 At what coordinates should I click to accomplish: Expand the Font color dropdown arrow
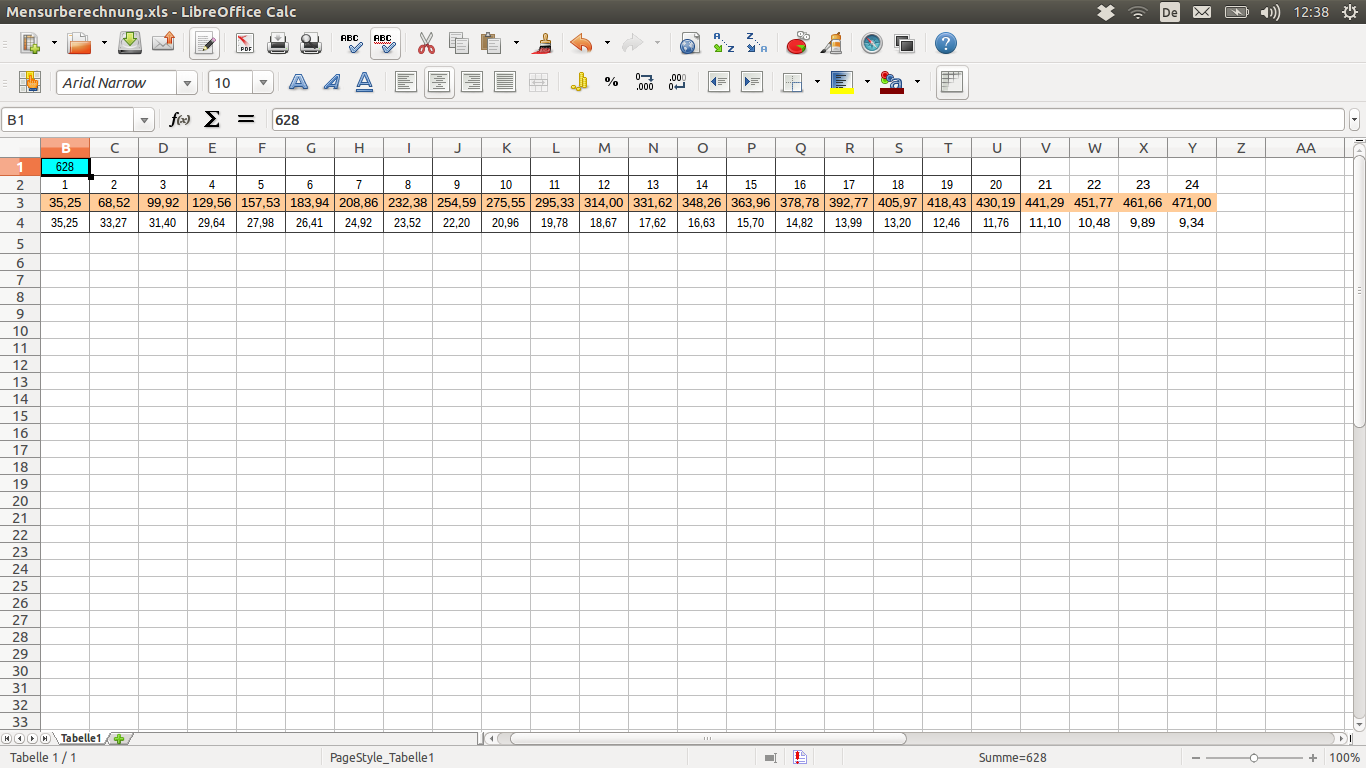coord(917,82)
